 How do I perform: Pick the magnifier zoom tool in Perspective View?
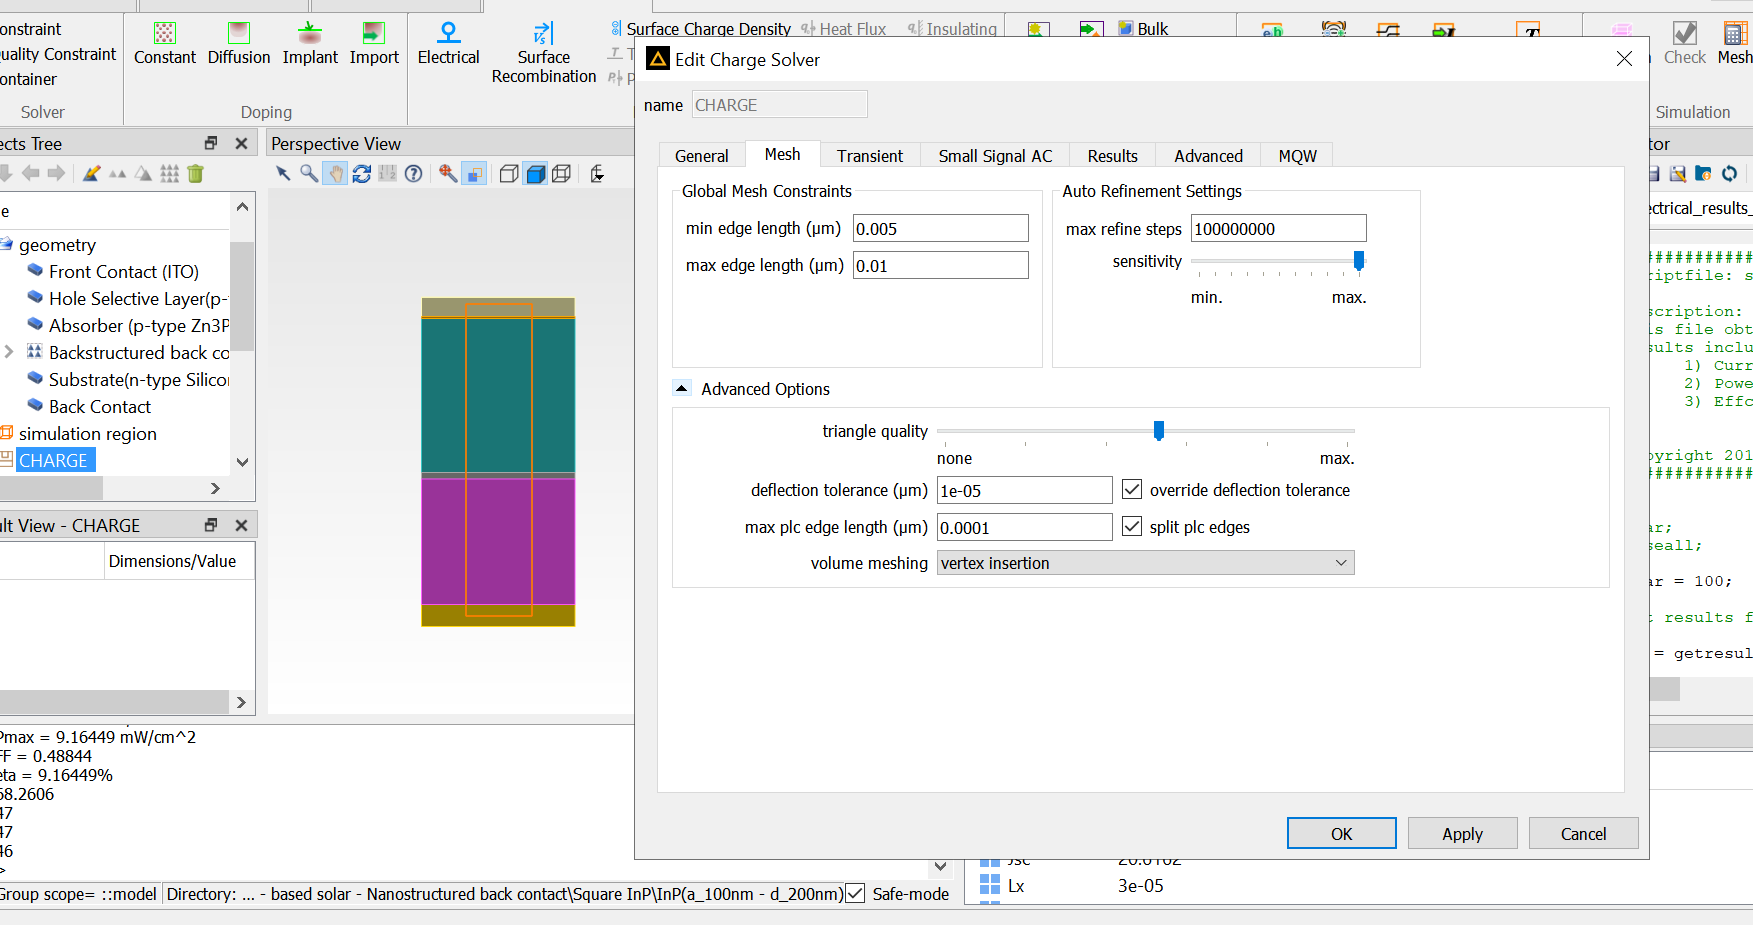309,174
